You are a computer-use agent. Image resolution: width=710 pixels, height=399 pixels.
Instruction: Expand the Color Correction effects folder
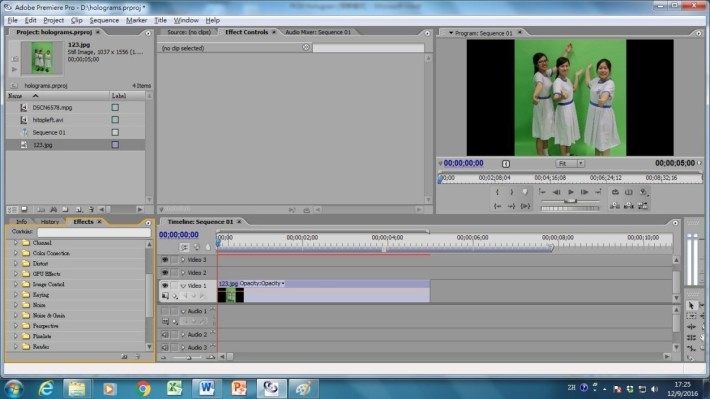(15, 253)
